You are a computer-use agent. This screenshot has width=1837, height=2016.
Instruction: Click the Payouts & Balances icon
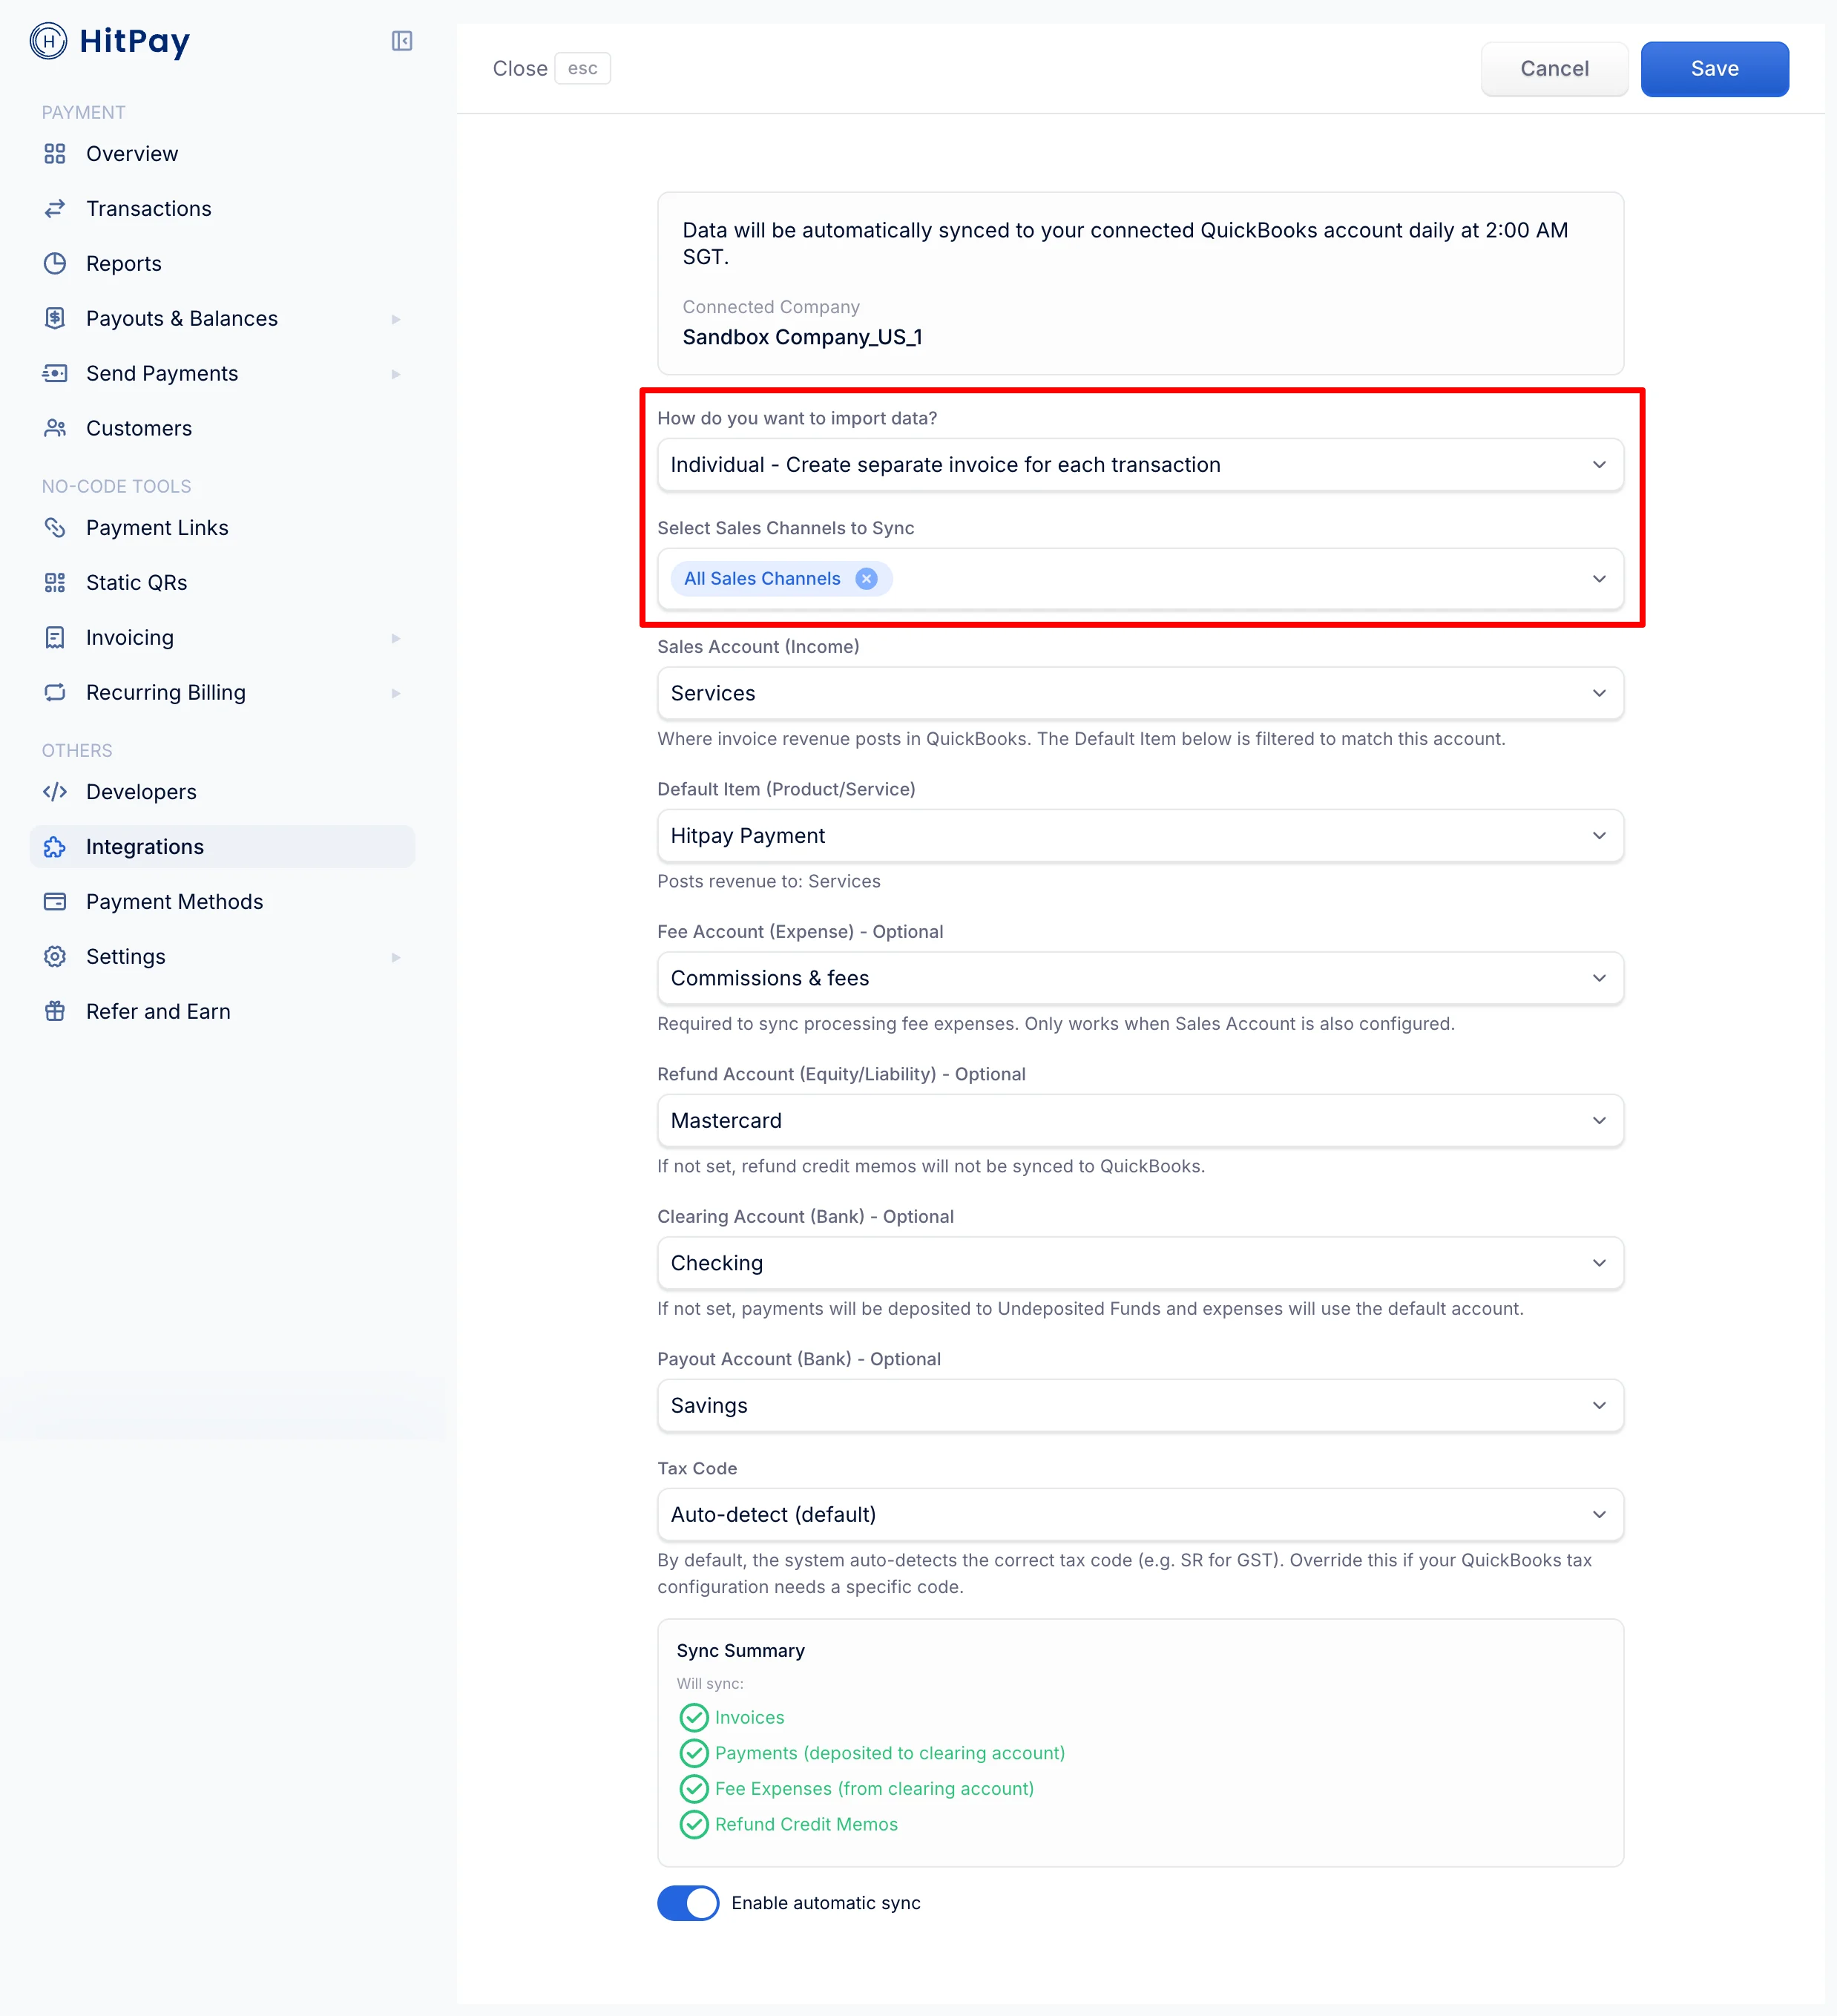click(55, 319)
